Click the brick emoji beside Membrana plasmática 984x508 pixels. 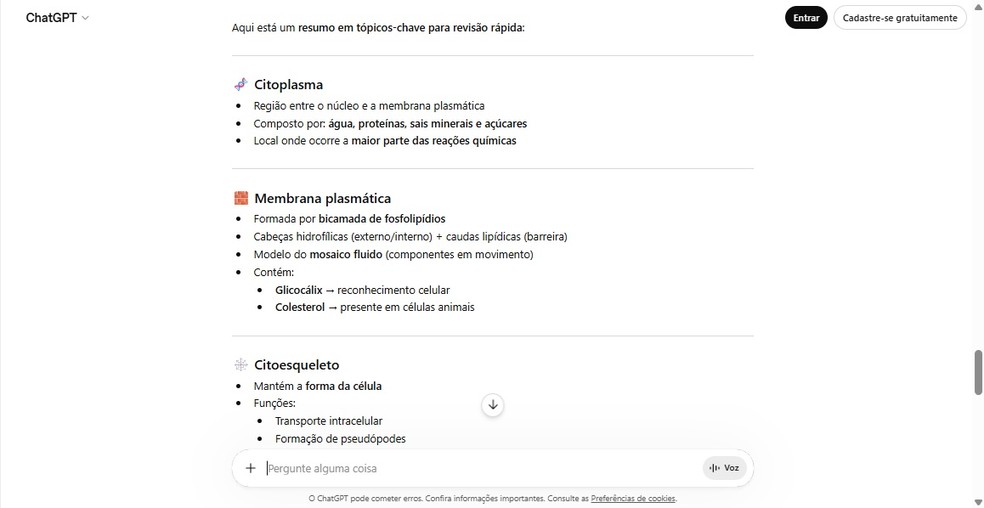click(240, 198)
